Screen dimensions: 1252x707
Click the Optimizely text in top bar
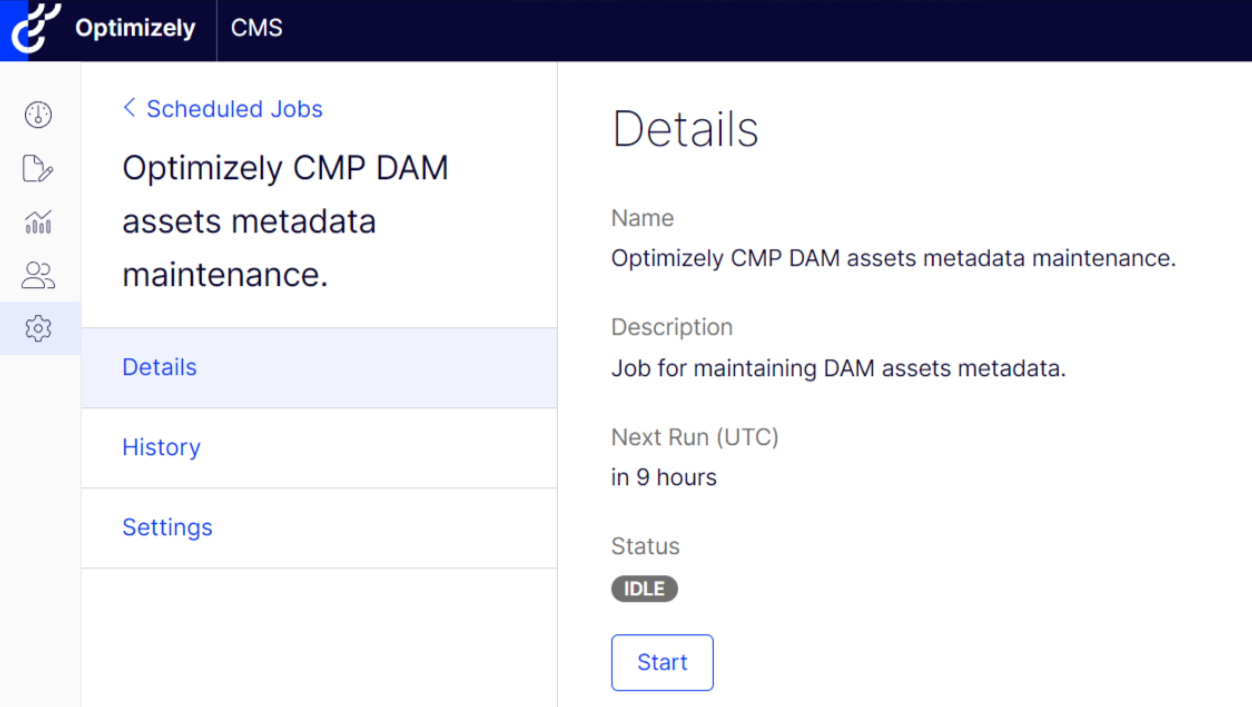coord(134,29)
